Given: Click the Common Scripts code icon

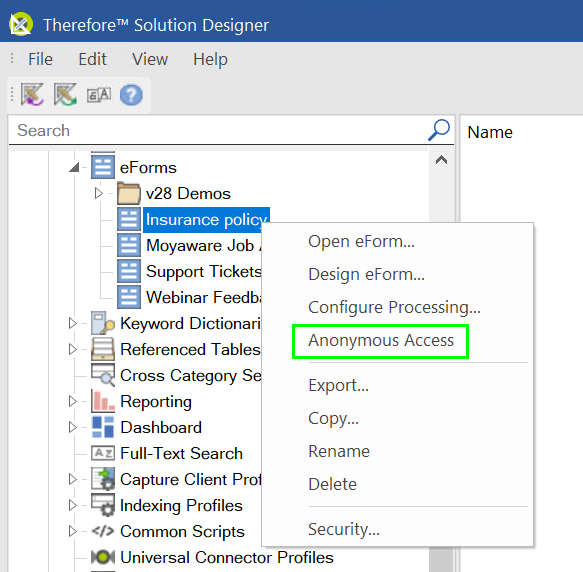Looking at the screenshot, I should click(103, 531).
